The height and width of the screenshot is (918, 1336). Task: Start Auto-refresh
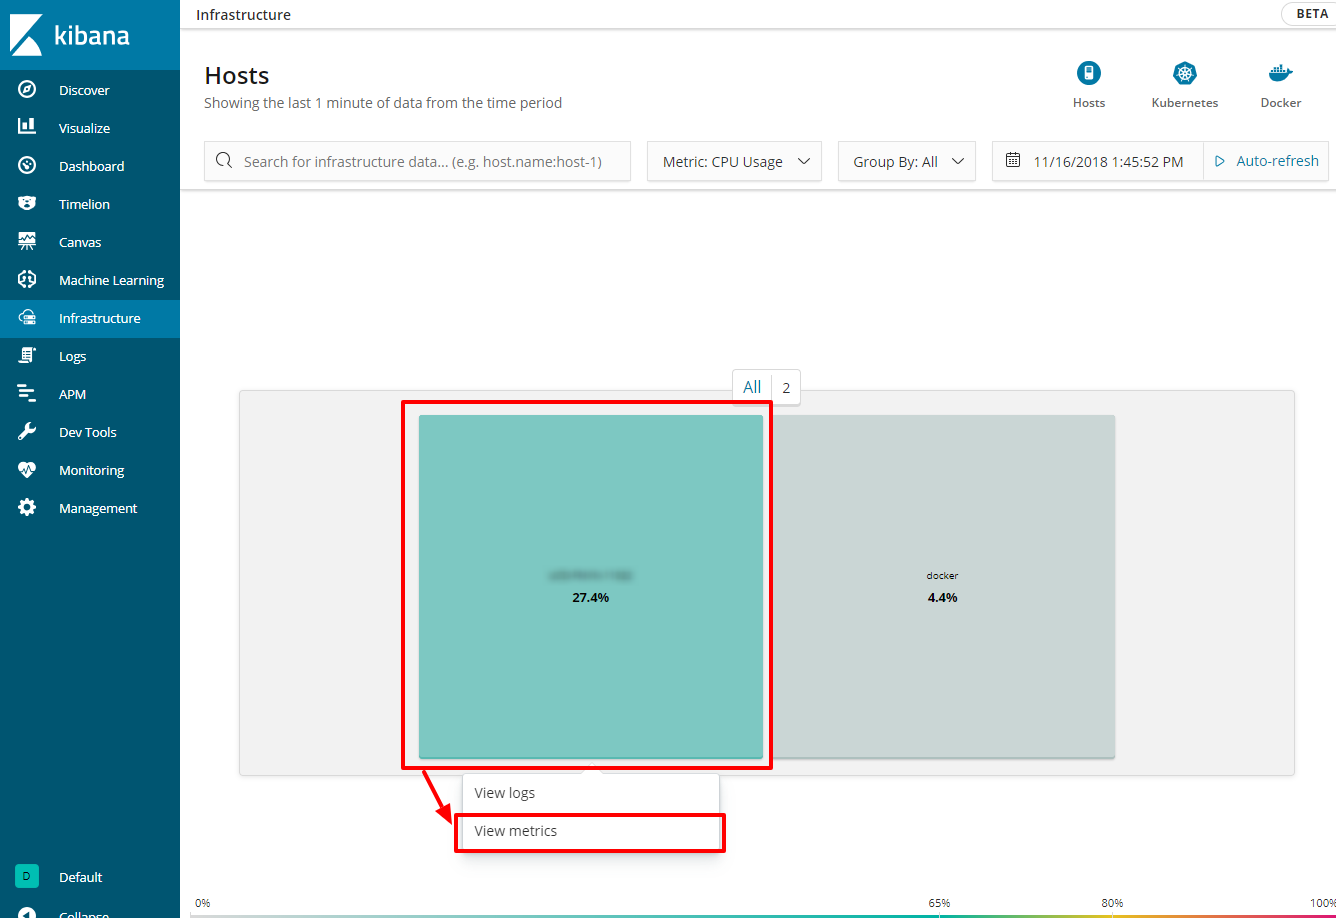pyautogui.click(x=1266, y=161)
